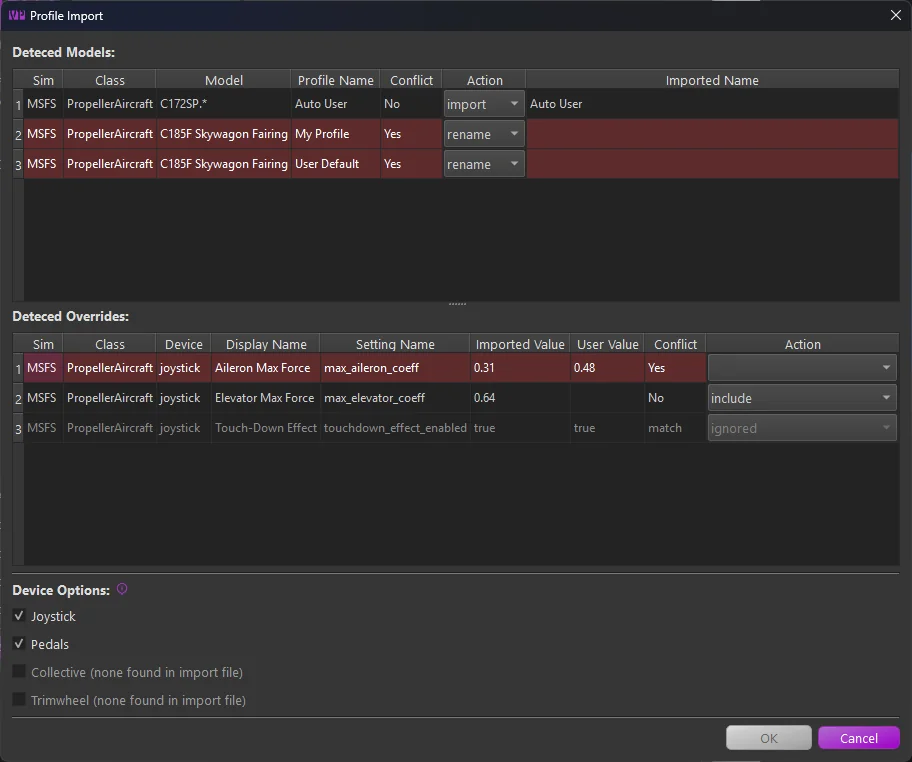Viewport: 912px width, 762px height.
Task: Click the Device Options info hint icon
Action: (x=122, y=589)
